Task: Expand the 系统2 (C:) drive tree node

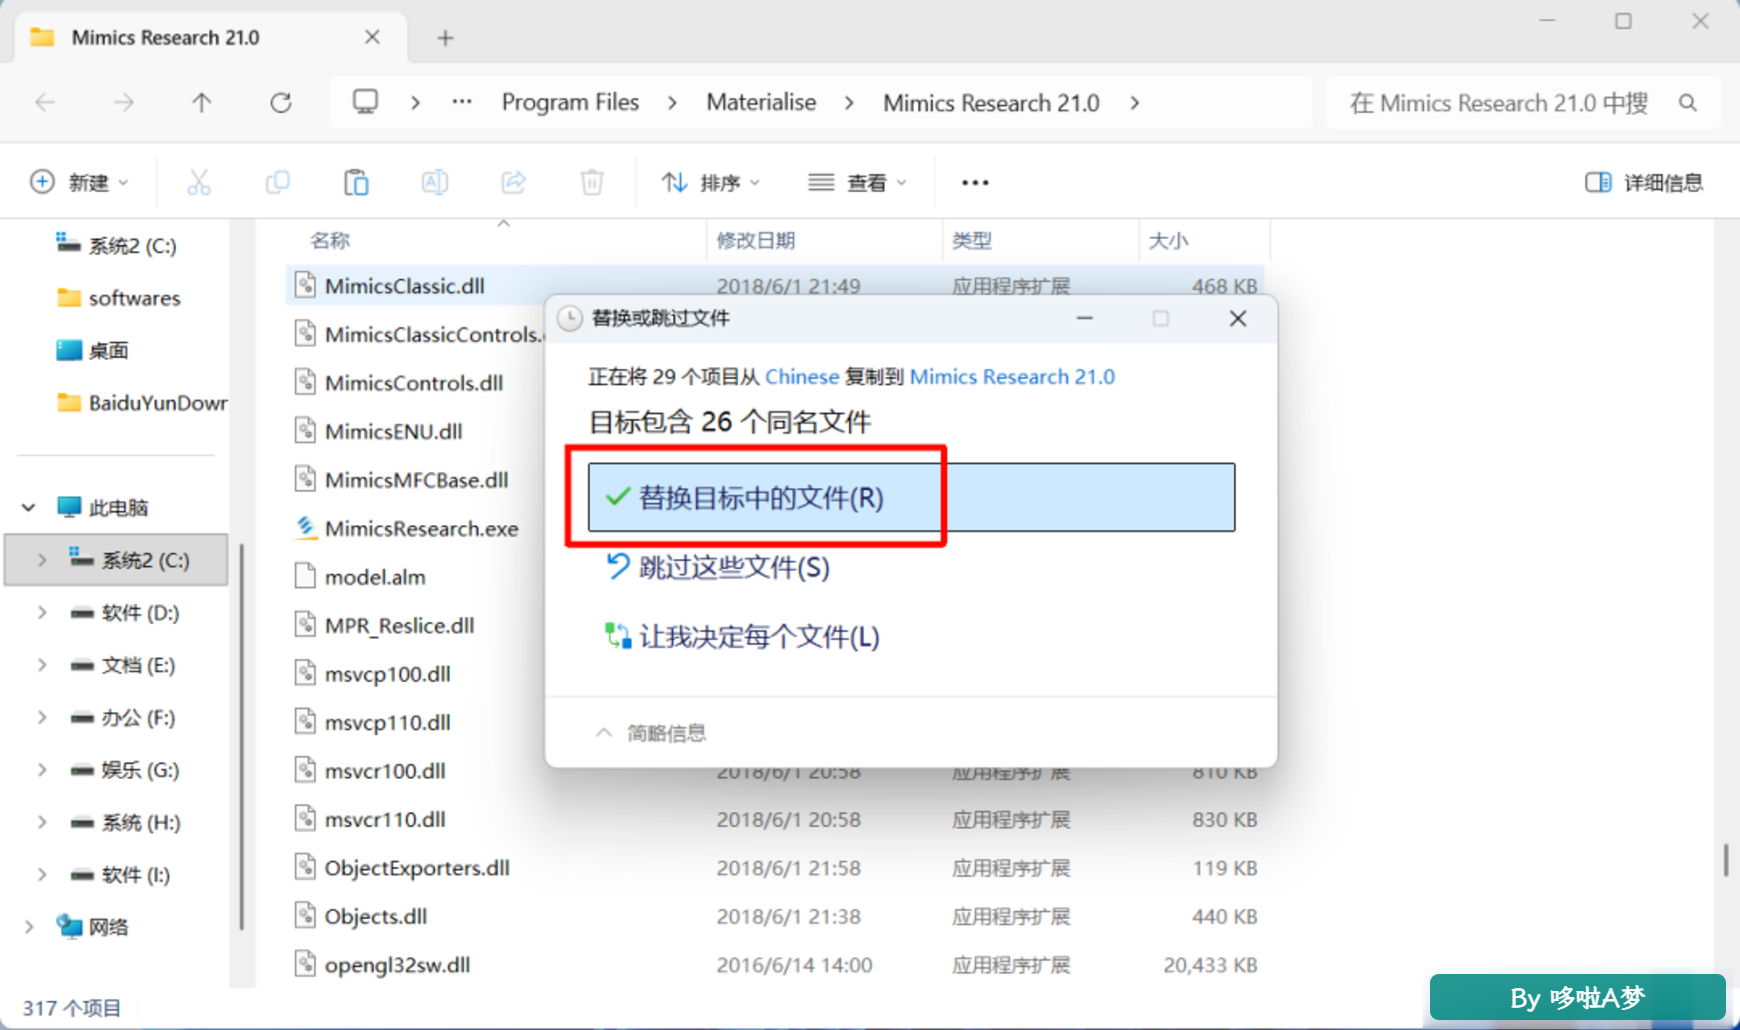Action: click(x=42, y=560)
